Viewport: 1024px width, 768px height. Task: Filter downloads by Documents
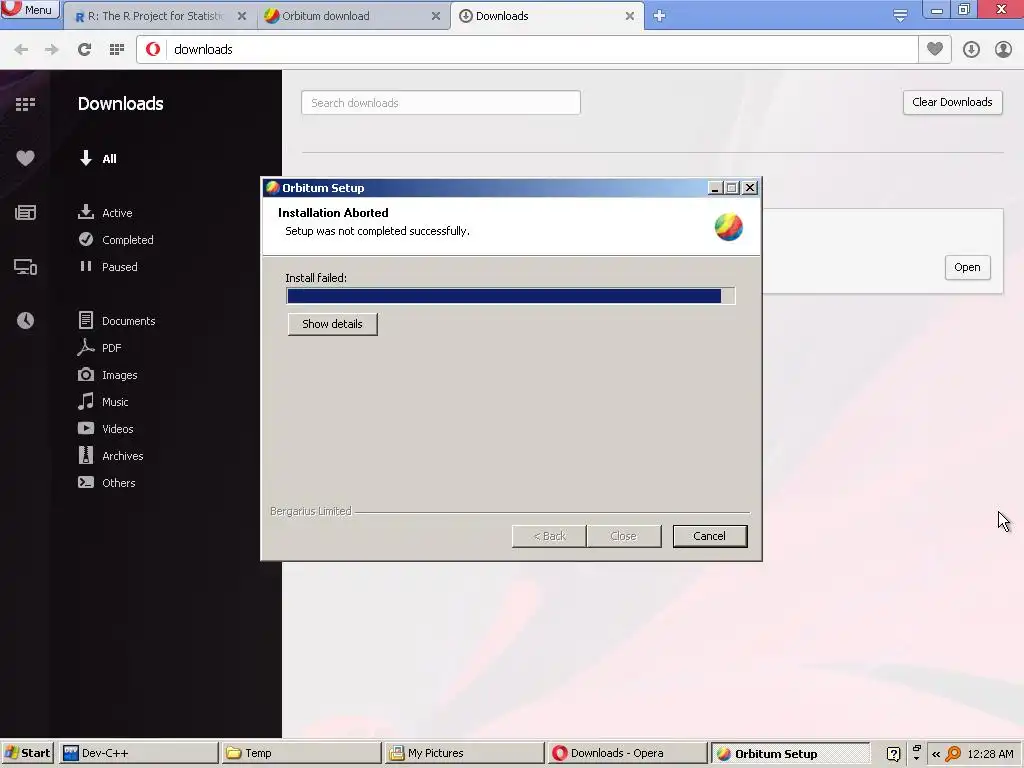(116, 321)
